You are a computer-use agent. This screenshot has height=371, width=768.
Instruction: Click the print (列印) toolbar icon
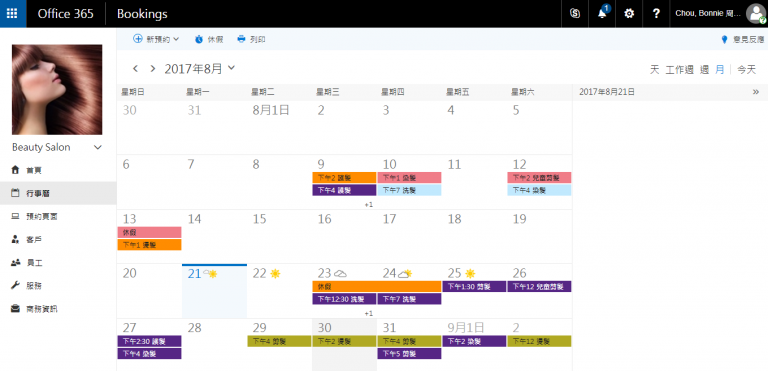(241, 39)
